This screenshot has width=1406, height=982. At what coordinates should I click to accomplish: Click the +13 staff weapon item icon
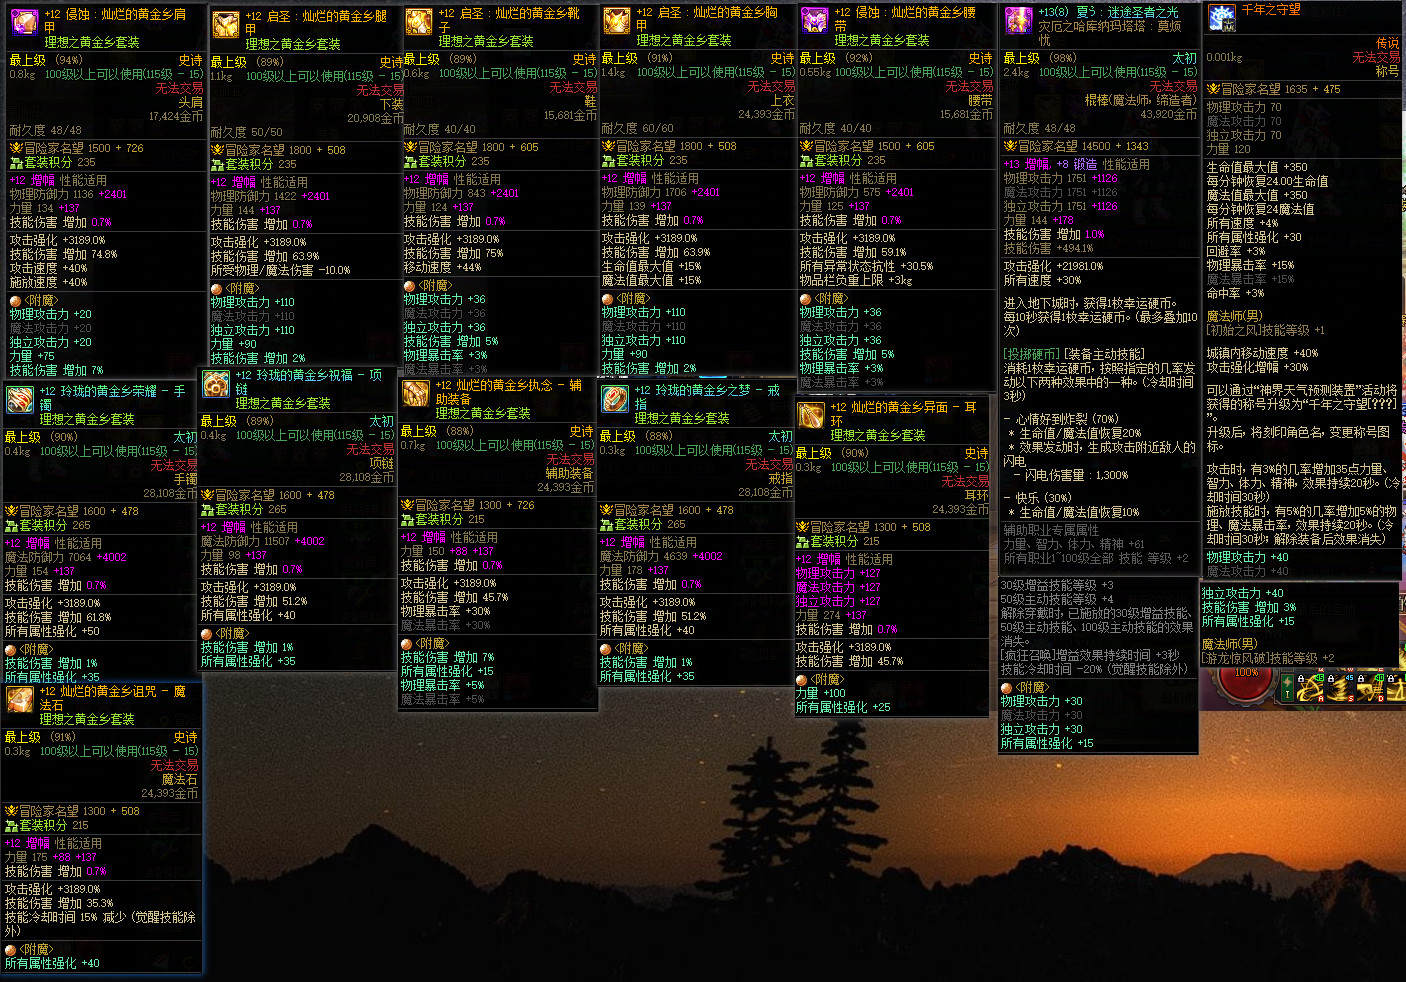tap(1018, 20)
